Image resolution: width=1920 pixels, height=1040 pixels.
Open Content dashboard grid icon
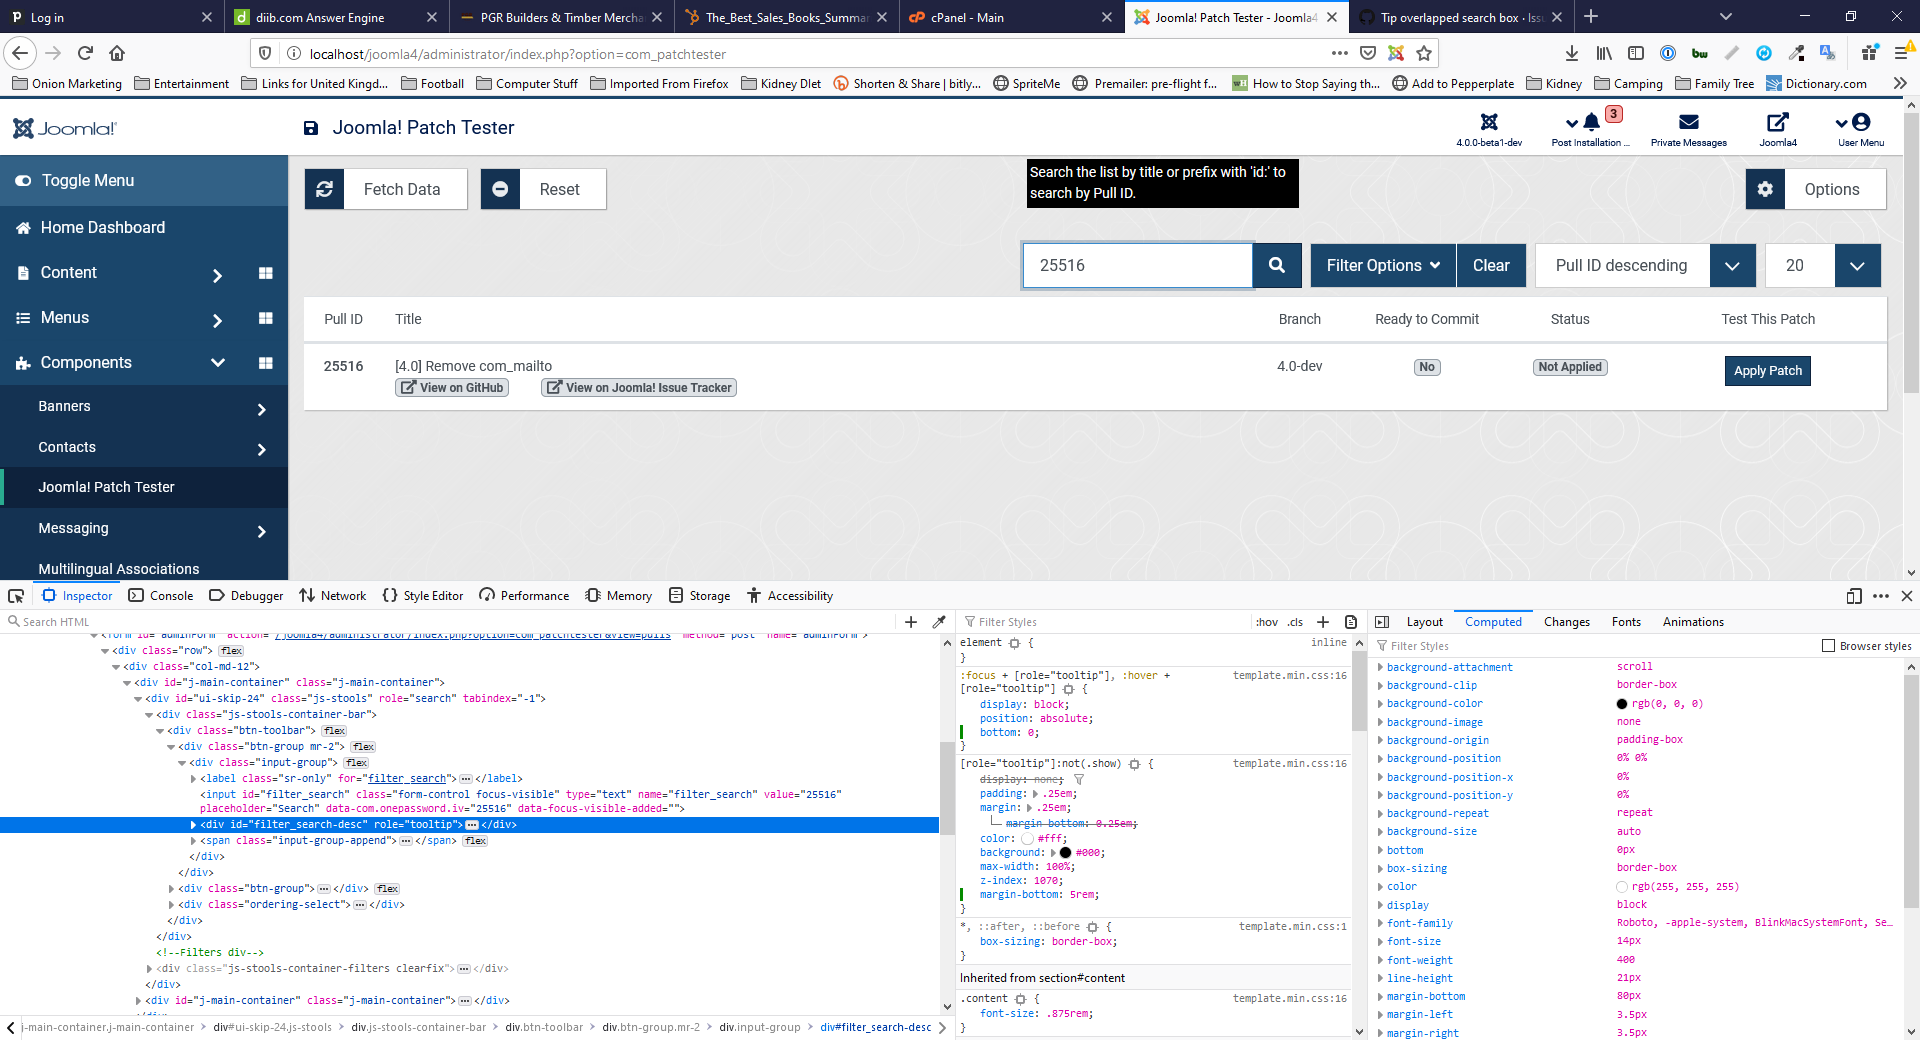point(266,273)
